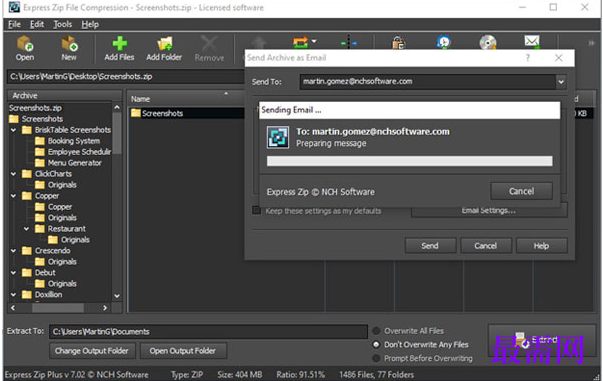Select Don't Overwrite Any Files option
Viewport: 603px width, 381px height.
pyautogui.click(x=376, y=344)
